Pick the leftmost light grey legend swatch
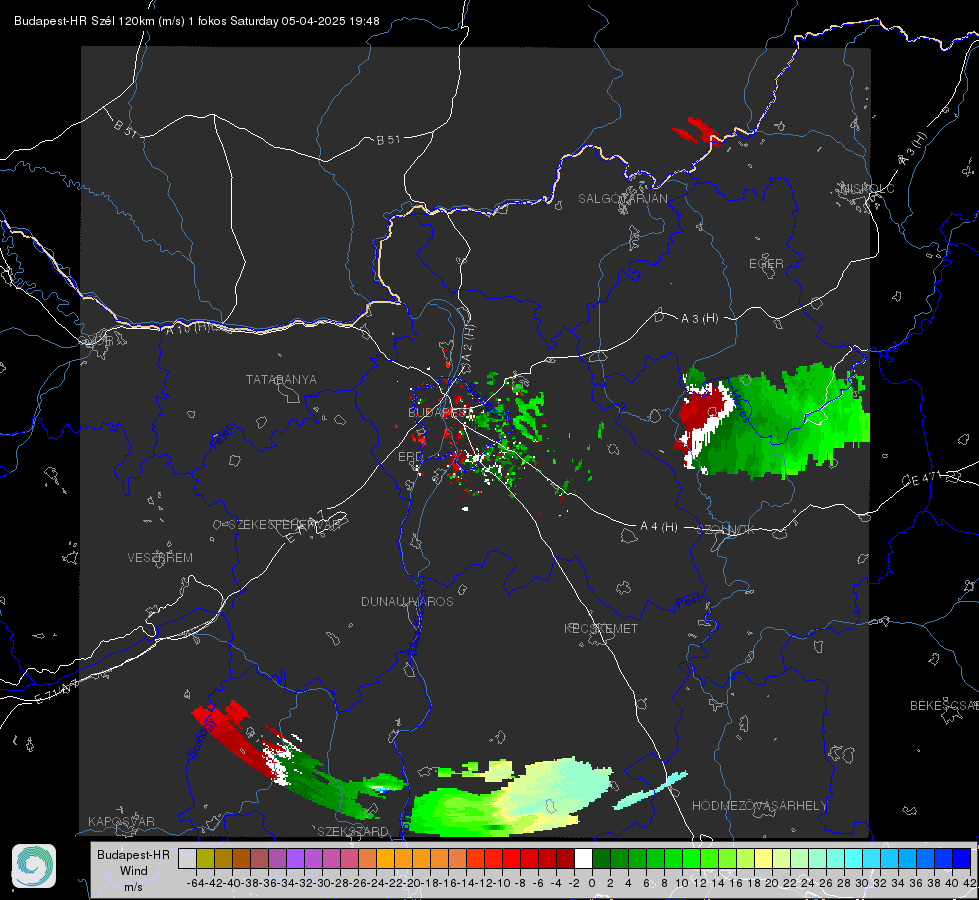The width and height of the screenshot is (979, 900). [x=187, y=858]
